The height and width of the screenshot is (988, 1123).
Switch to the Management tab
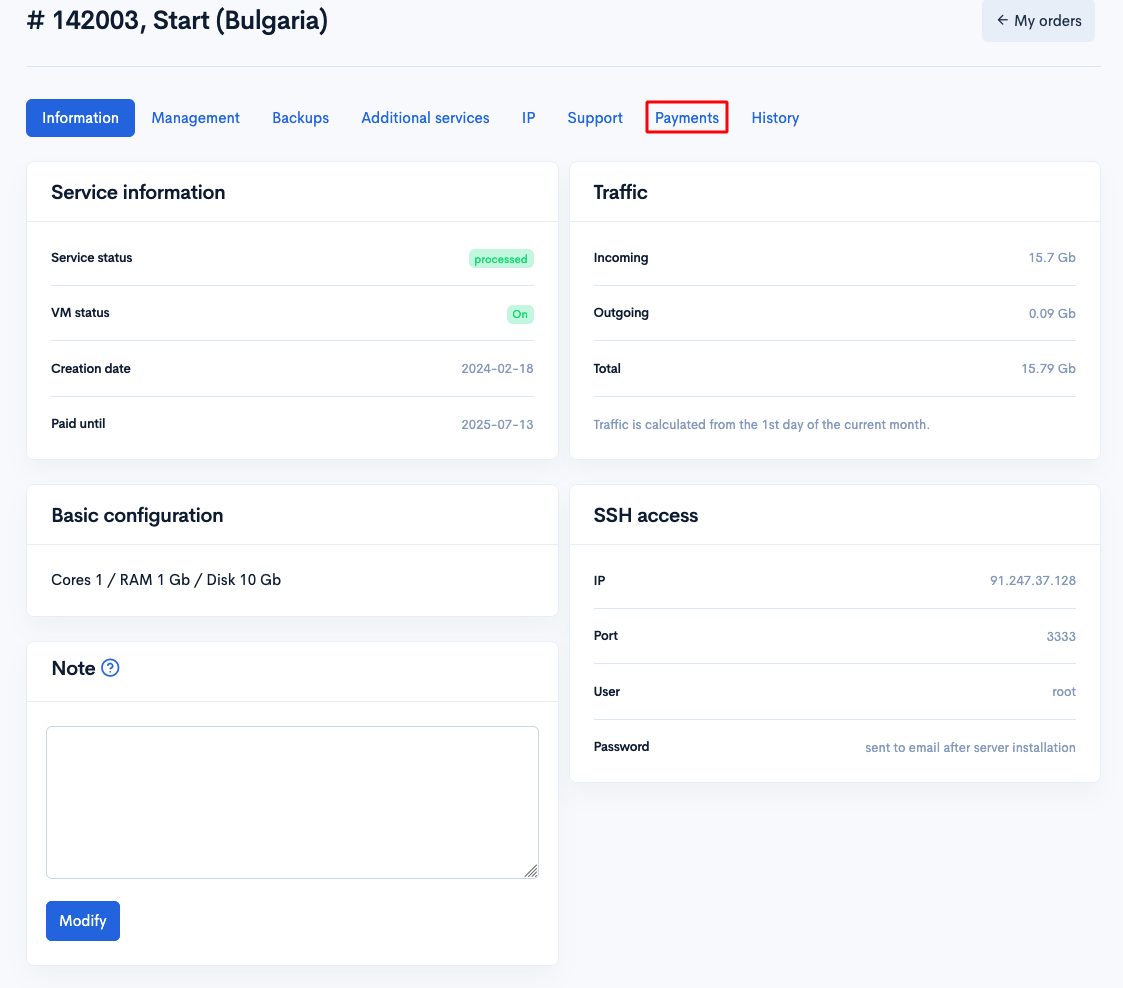[x=196, y=118]
